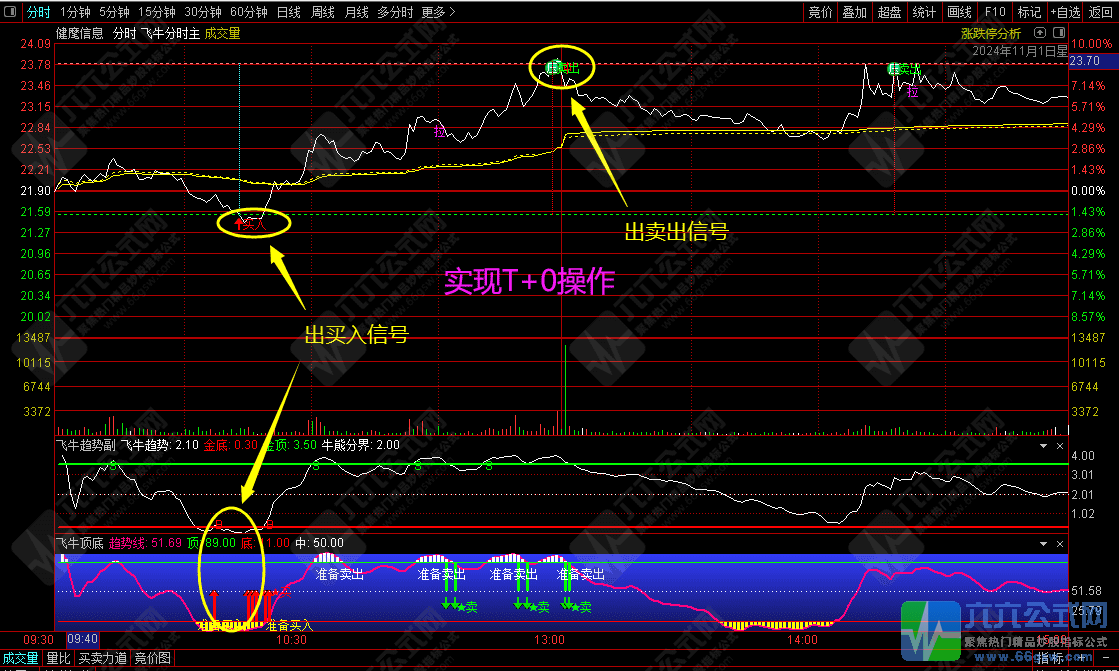Click the 卖出 sell signal marker at peak
This screenshot has width=1119, height=671.
point(562,68)
